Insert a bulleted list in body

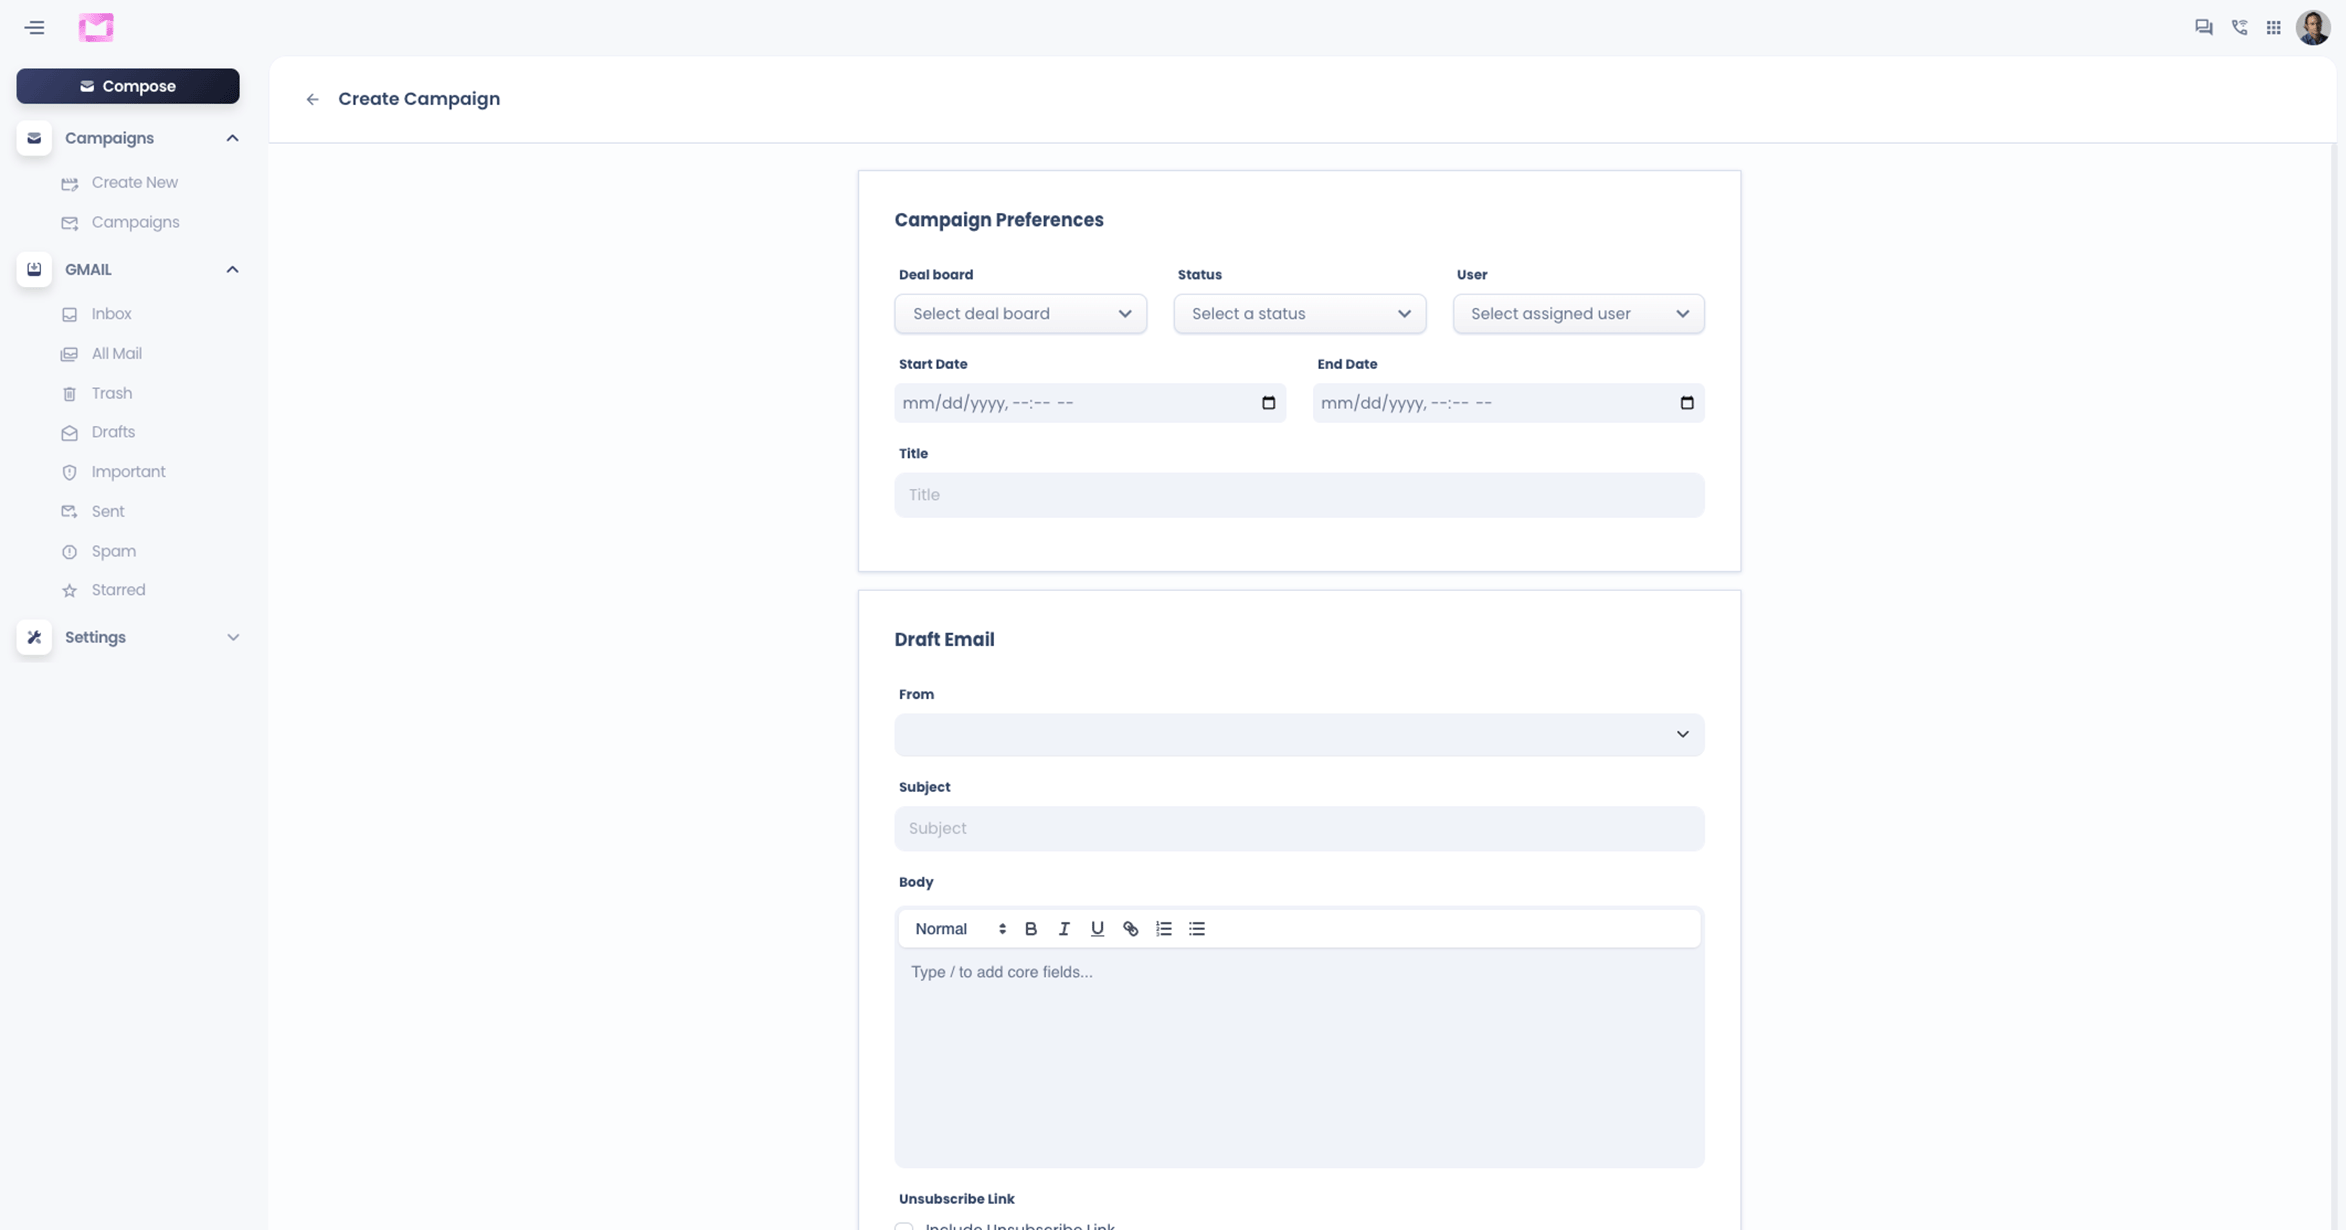pos(1197,929)
